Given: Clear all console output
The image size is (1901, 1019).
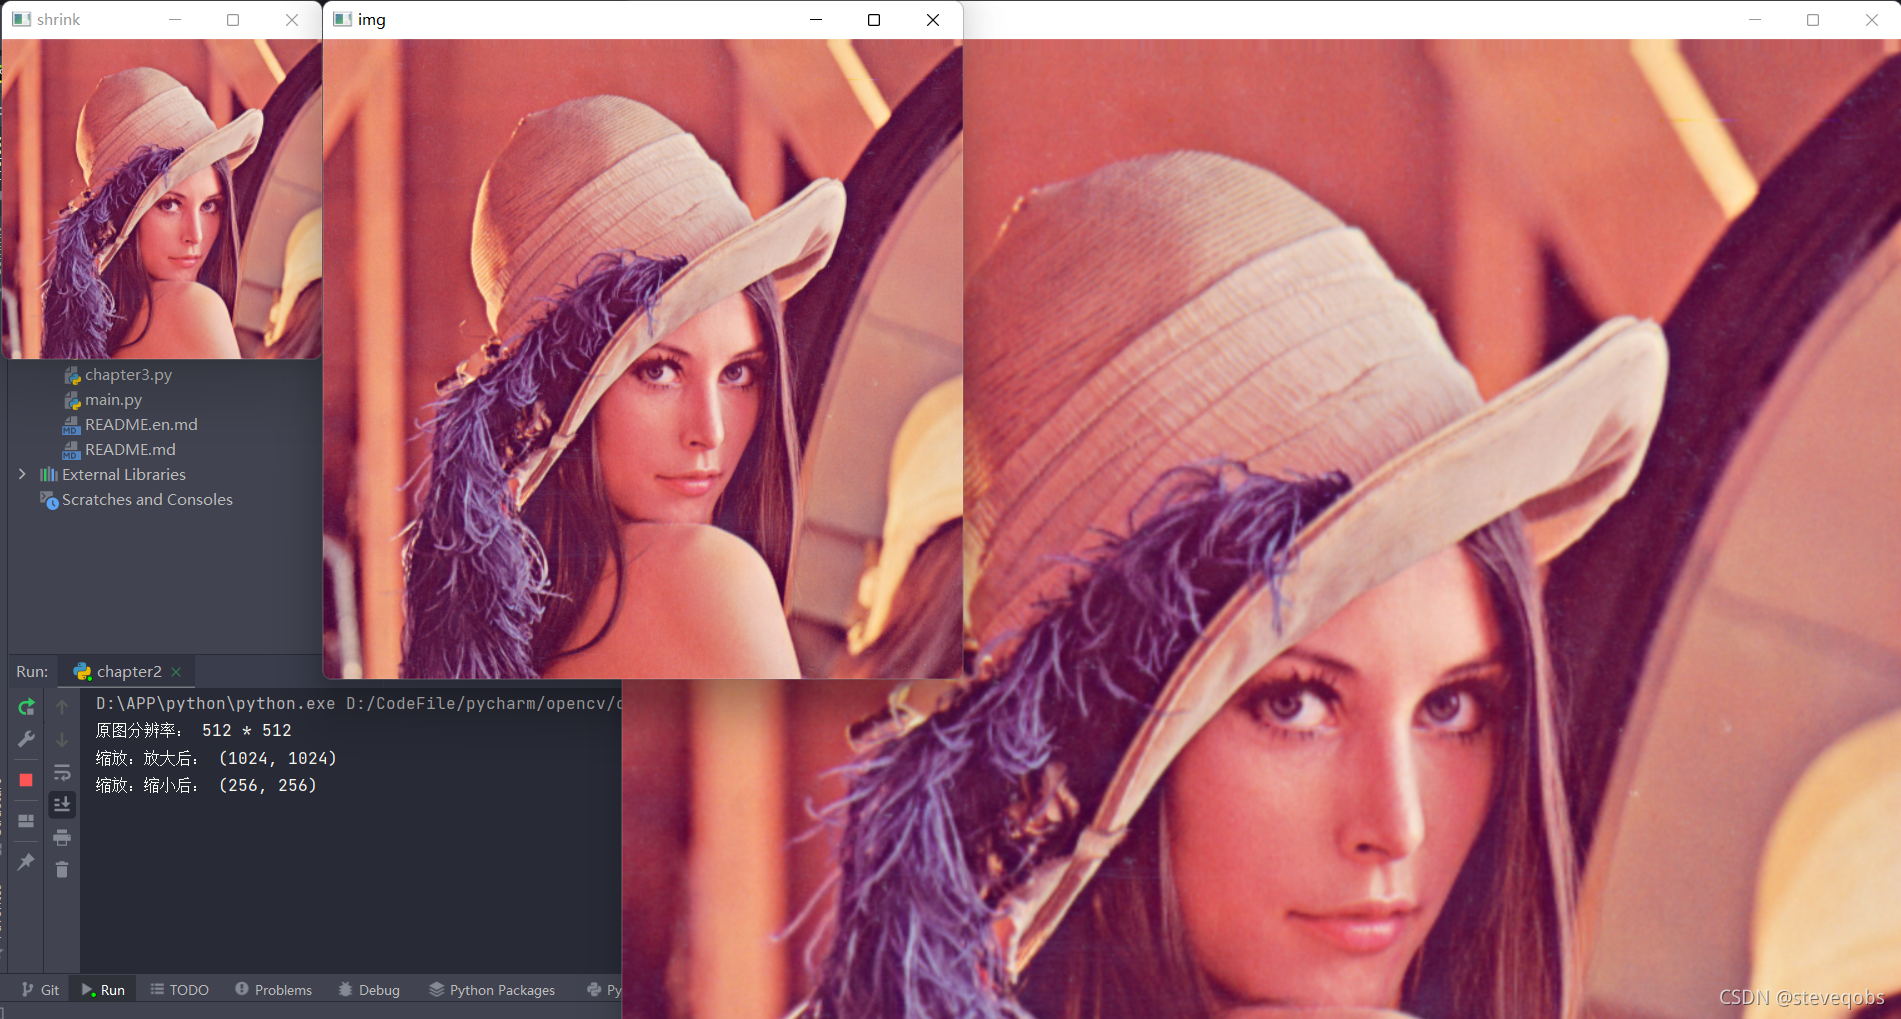Looking at the screenshot, I should pyautogui.click(x=62, y=869).
